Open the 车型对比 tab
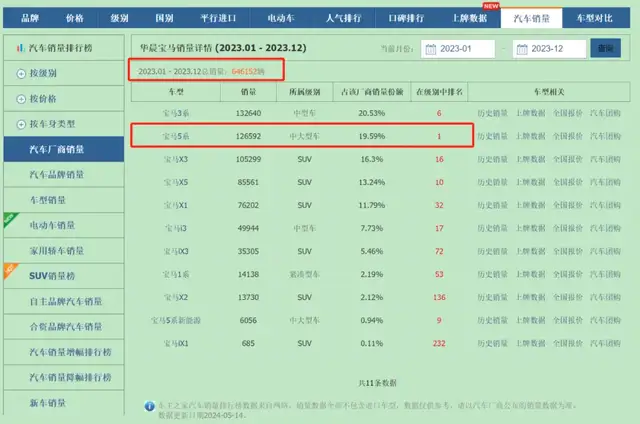The image size is (640, 424). click(x=595, y=18)
